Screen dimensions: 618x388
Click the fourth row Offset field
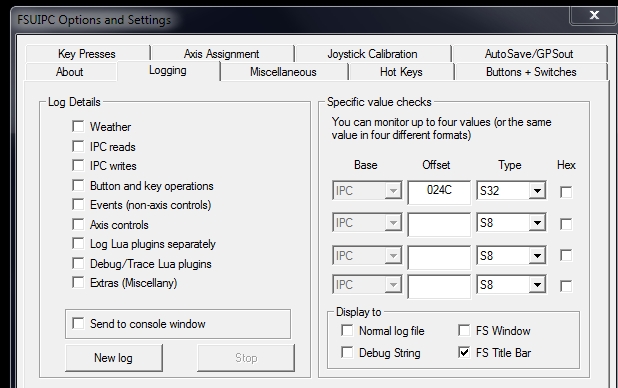tap(439, 287)
